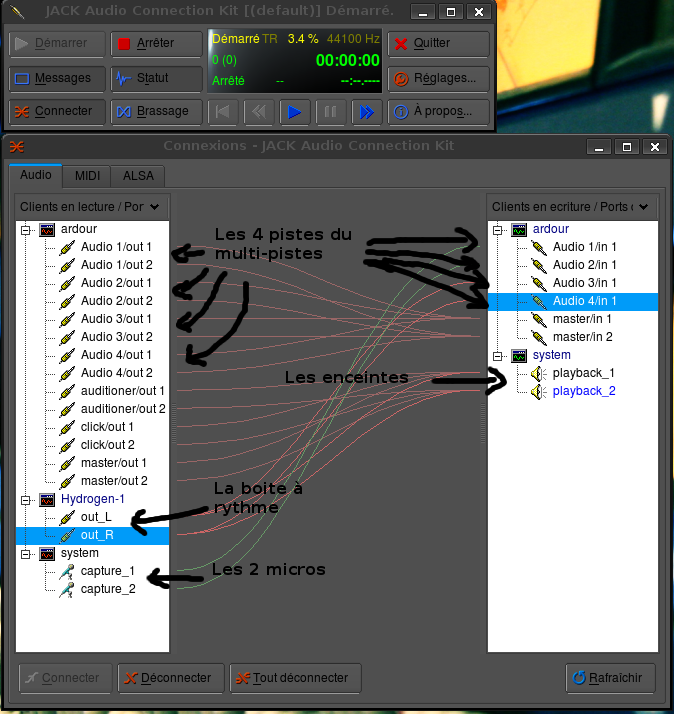Switch to the MIDI tab
The height and width of the screenshot is (714, 674).
[x=87, y=176]
